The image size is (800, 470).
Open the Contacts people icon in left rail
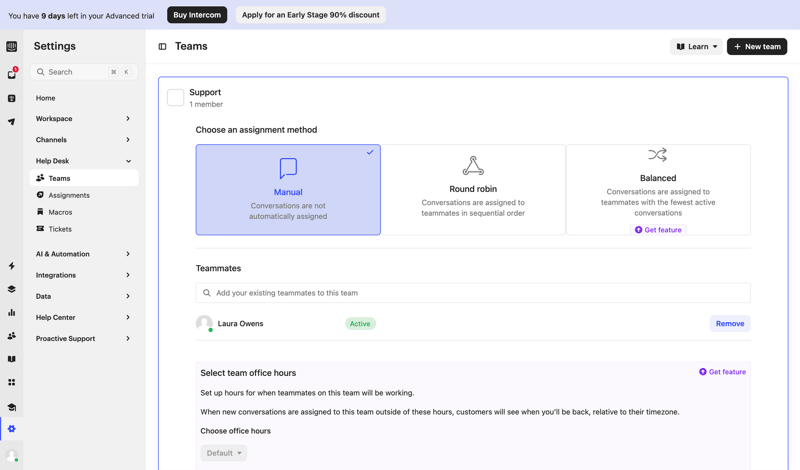coord(11,336)
